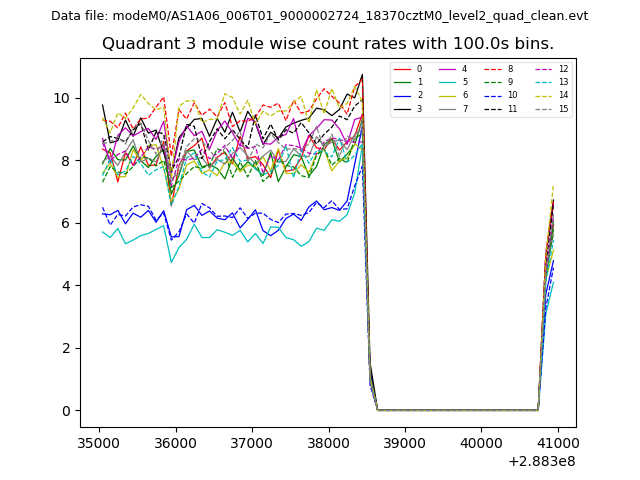Click the +2.883e8 axis offset text
This screenshot has width=640, height=480.
[542, 461]
